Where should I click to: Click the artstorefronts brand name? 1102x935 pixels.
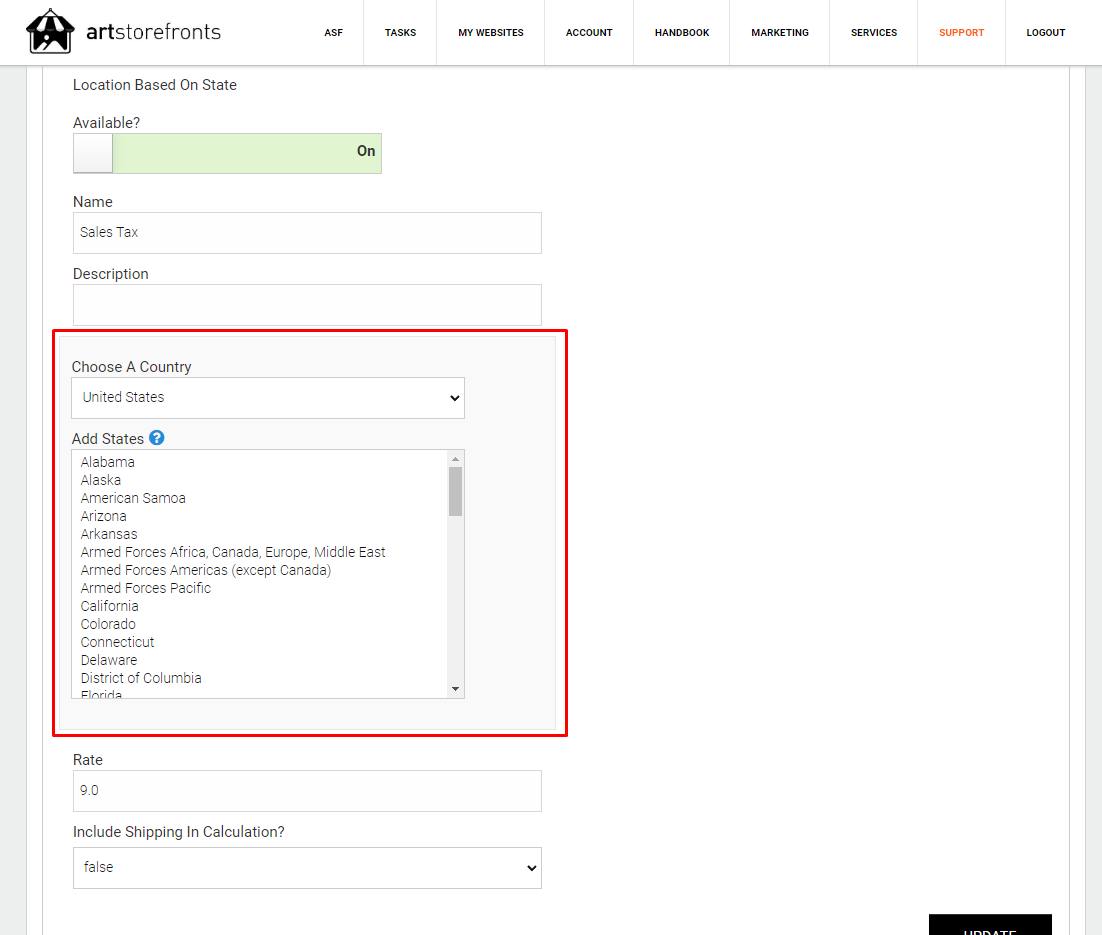153,32
